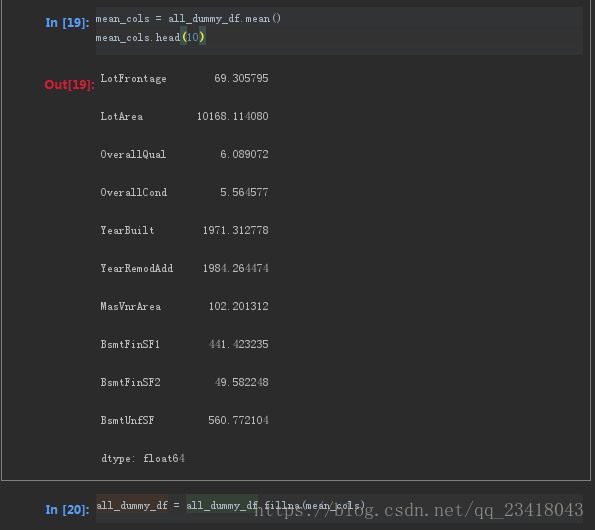Select the value 6.089072
This screenshot has height=530, width=595.
pos(244,154)
